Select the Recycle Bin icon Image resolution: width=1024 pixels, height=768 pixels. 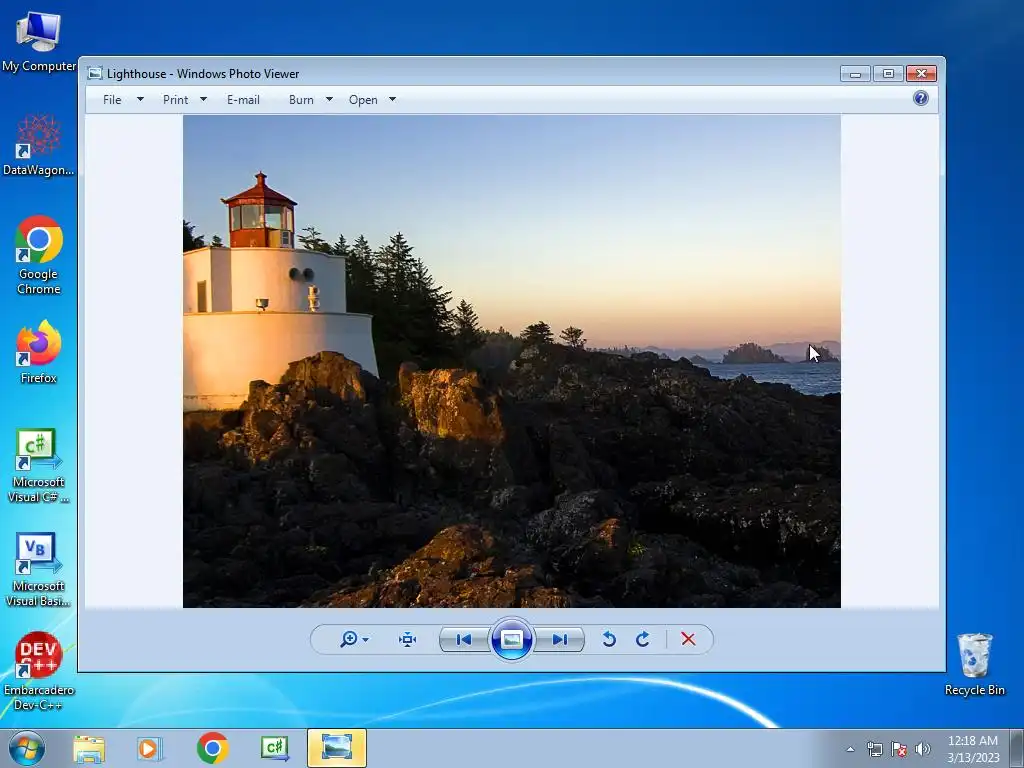point(974,664)
